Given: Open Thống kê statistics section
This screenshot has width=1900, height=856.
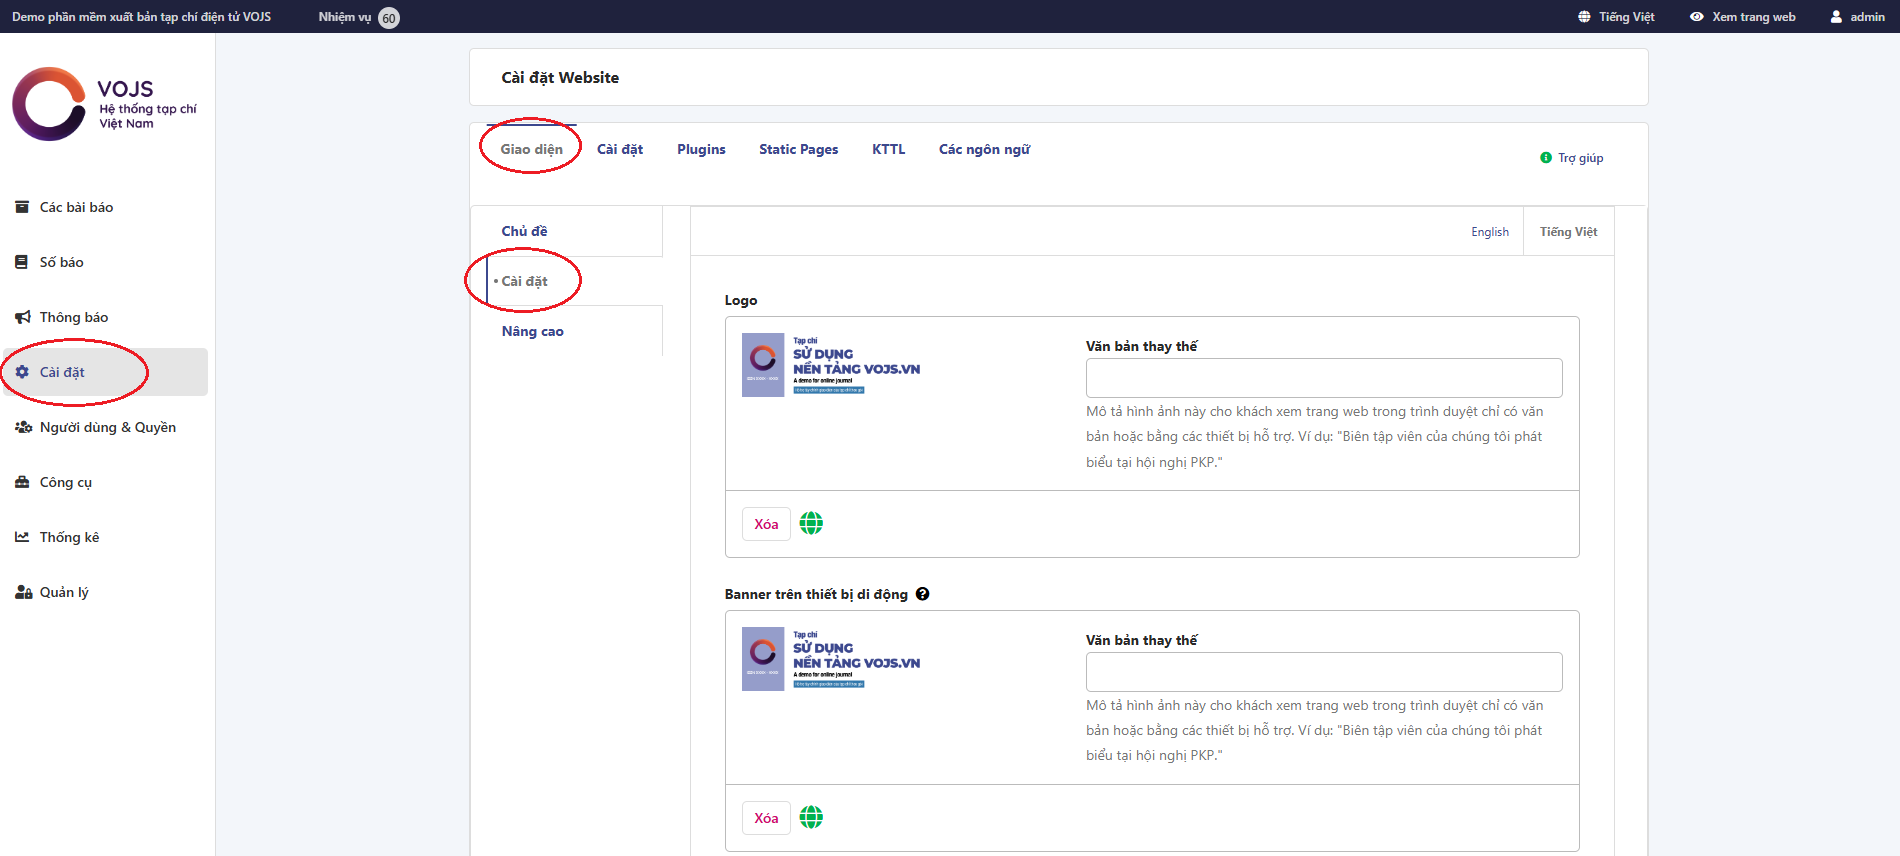Looking at the screenshot, I should click(69, 537).
